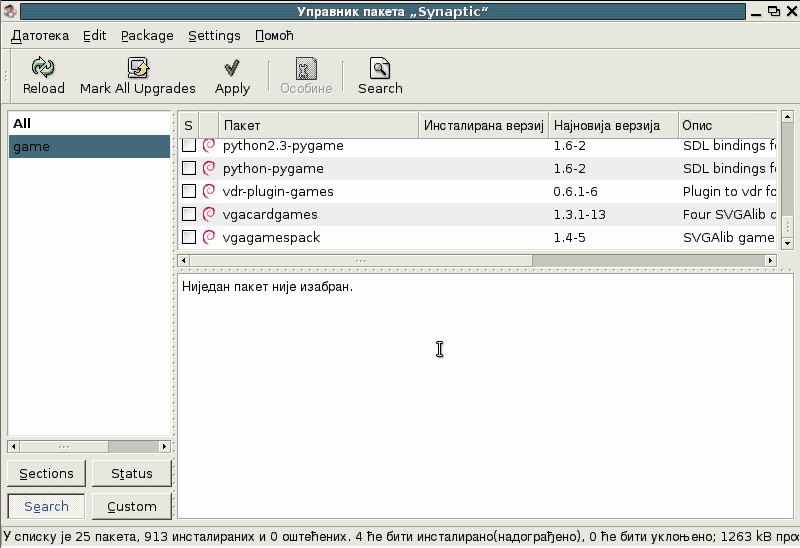Sort by the Пакет column header

click(x=318, y=126)
